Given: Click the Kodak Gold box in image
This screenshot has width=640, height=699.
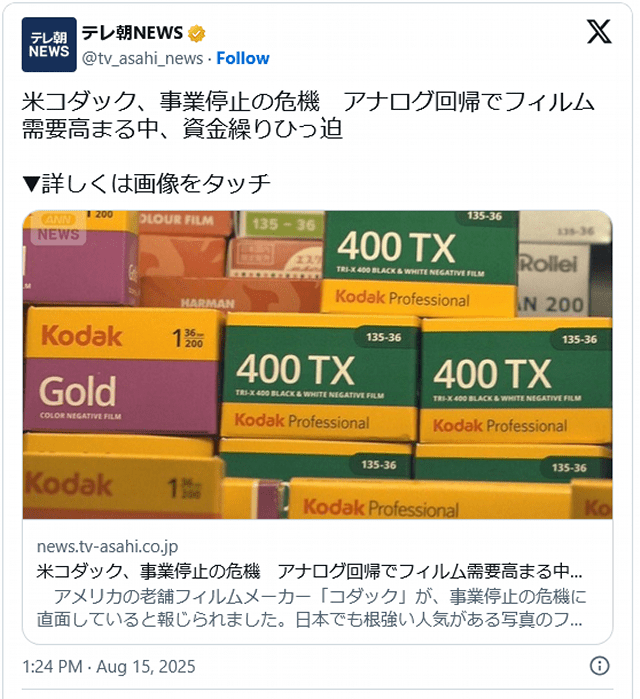Looking at the screenshot, I should click(x=123, y=370).
